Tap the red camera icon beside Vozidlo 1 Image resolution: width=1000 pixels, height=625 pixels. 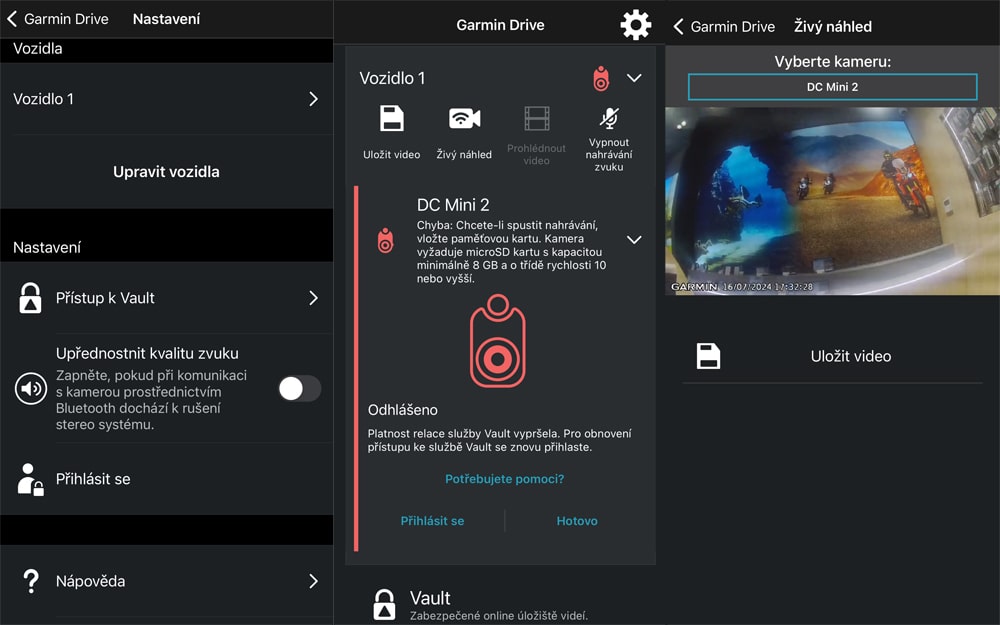click(601, 78)
